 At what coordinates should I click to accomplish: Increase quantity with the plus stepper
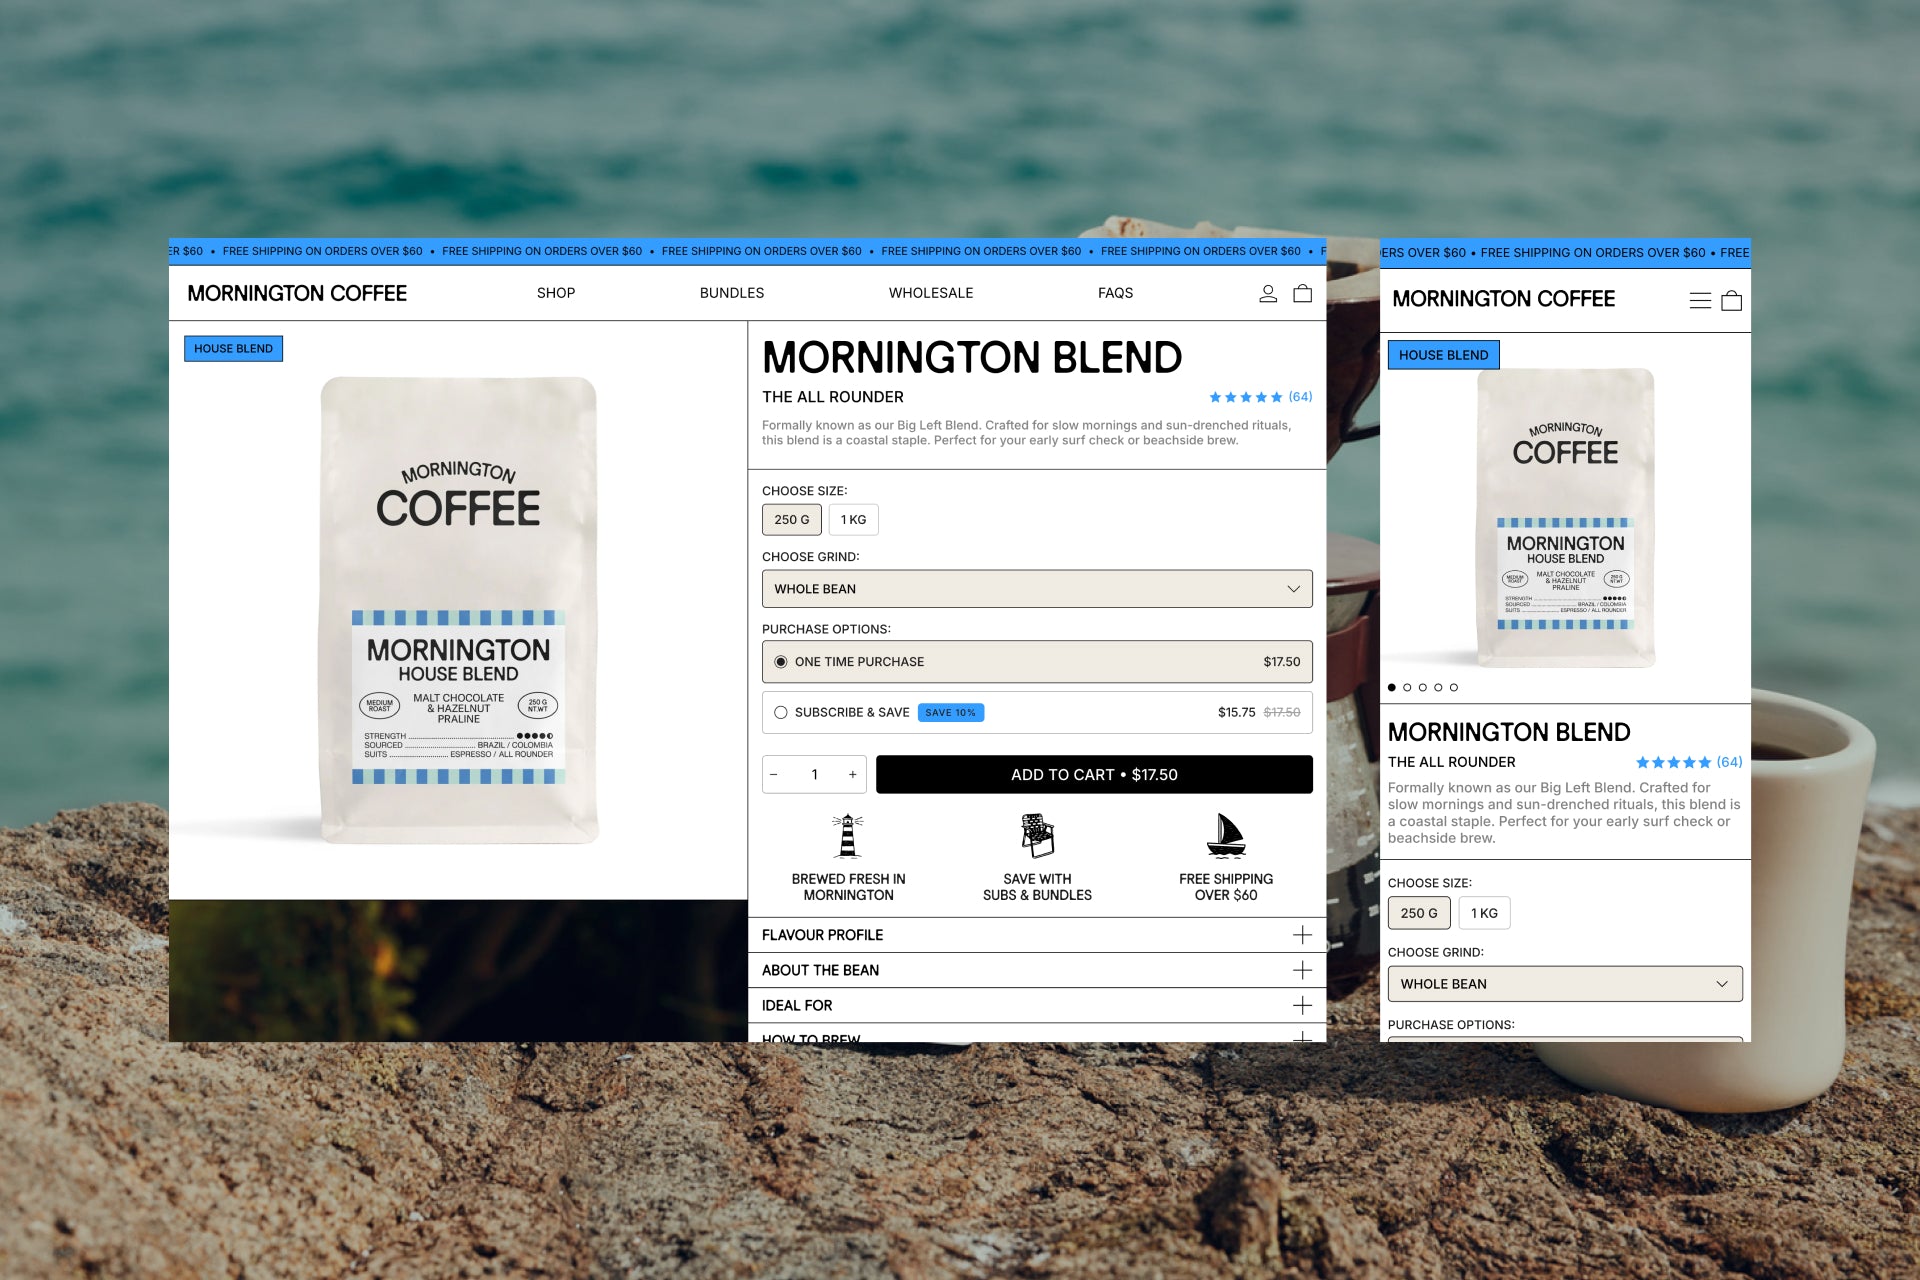tap(852, 775)
